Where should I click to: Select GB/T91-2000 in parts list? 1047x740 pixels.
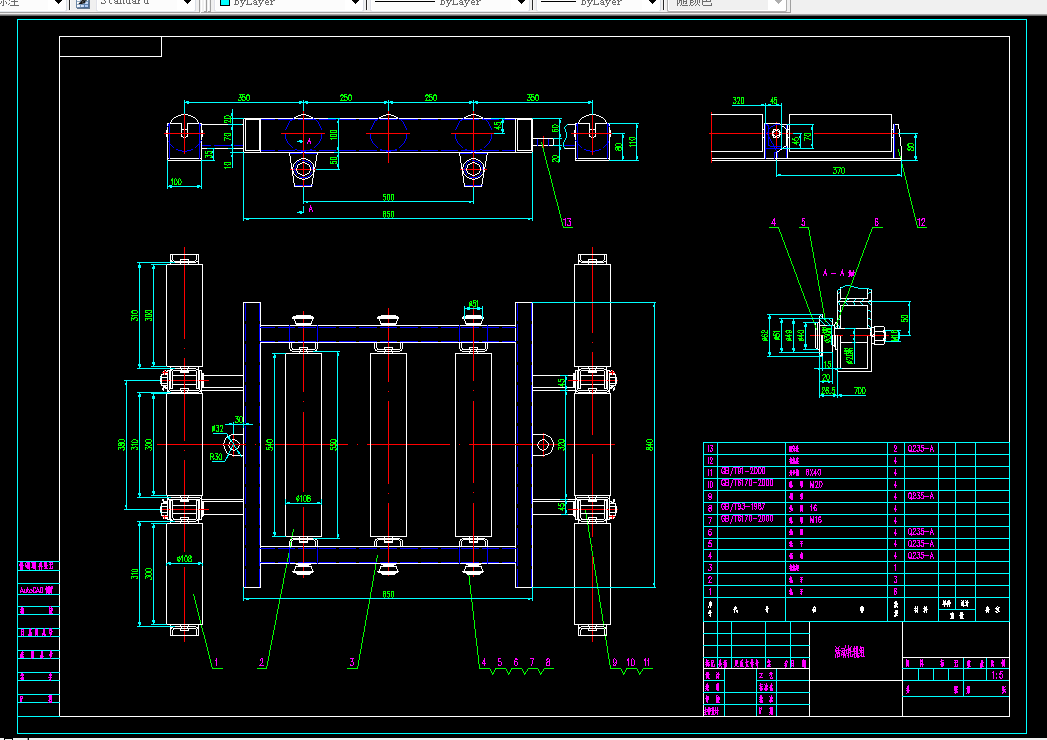coord(743,472)
